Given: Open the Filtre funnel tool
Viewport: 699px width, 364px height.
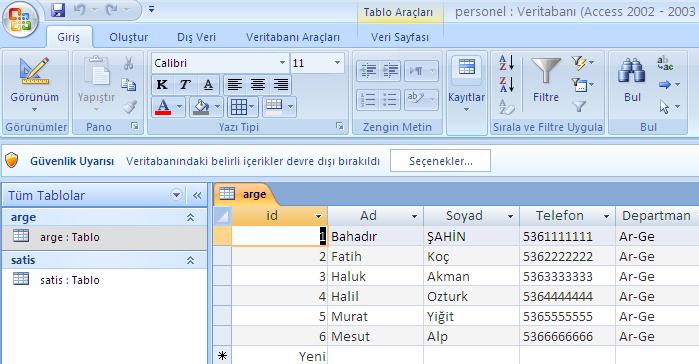Looking at the screenshot, I should coord(546,80).
